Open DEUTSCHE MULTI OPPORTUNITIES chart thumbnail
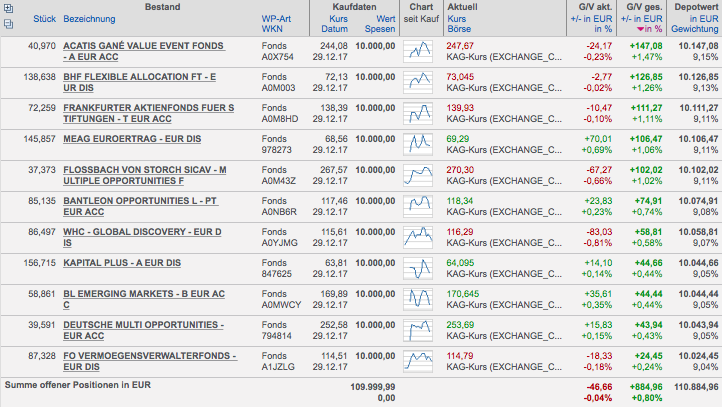 pos(418,330)
